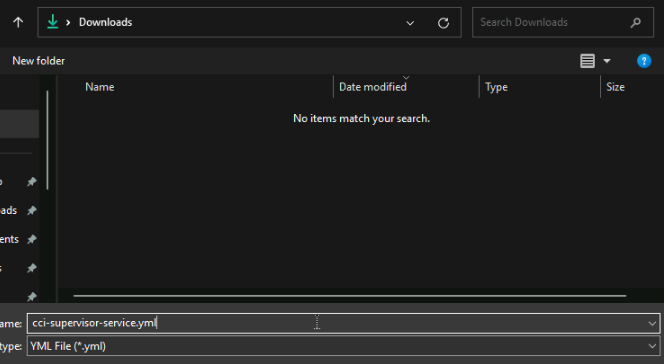The height and width of the screenshot is (364, 664).
Task: Click pin icon beside ads item
Action: [x=32, y=210]
